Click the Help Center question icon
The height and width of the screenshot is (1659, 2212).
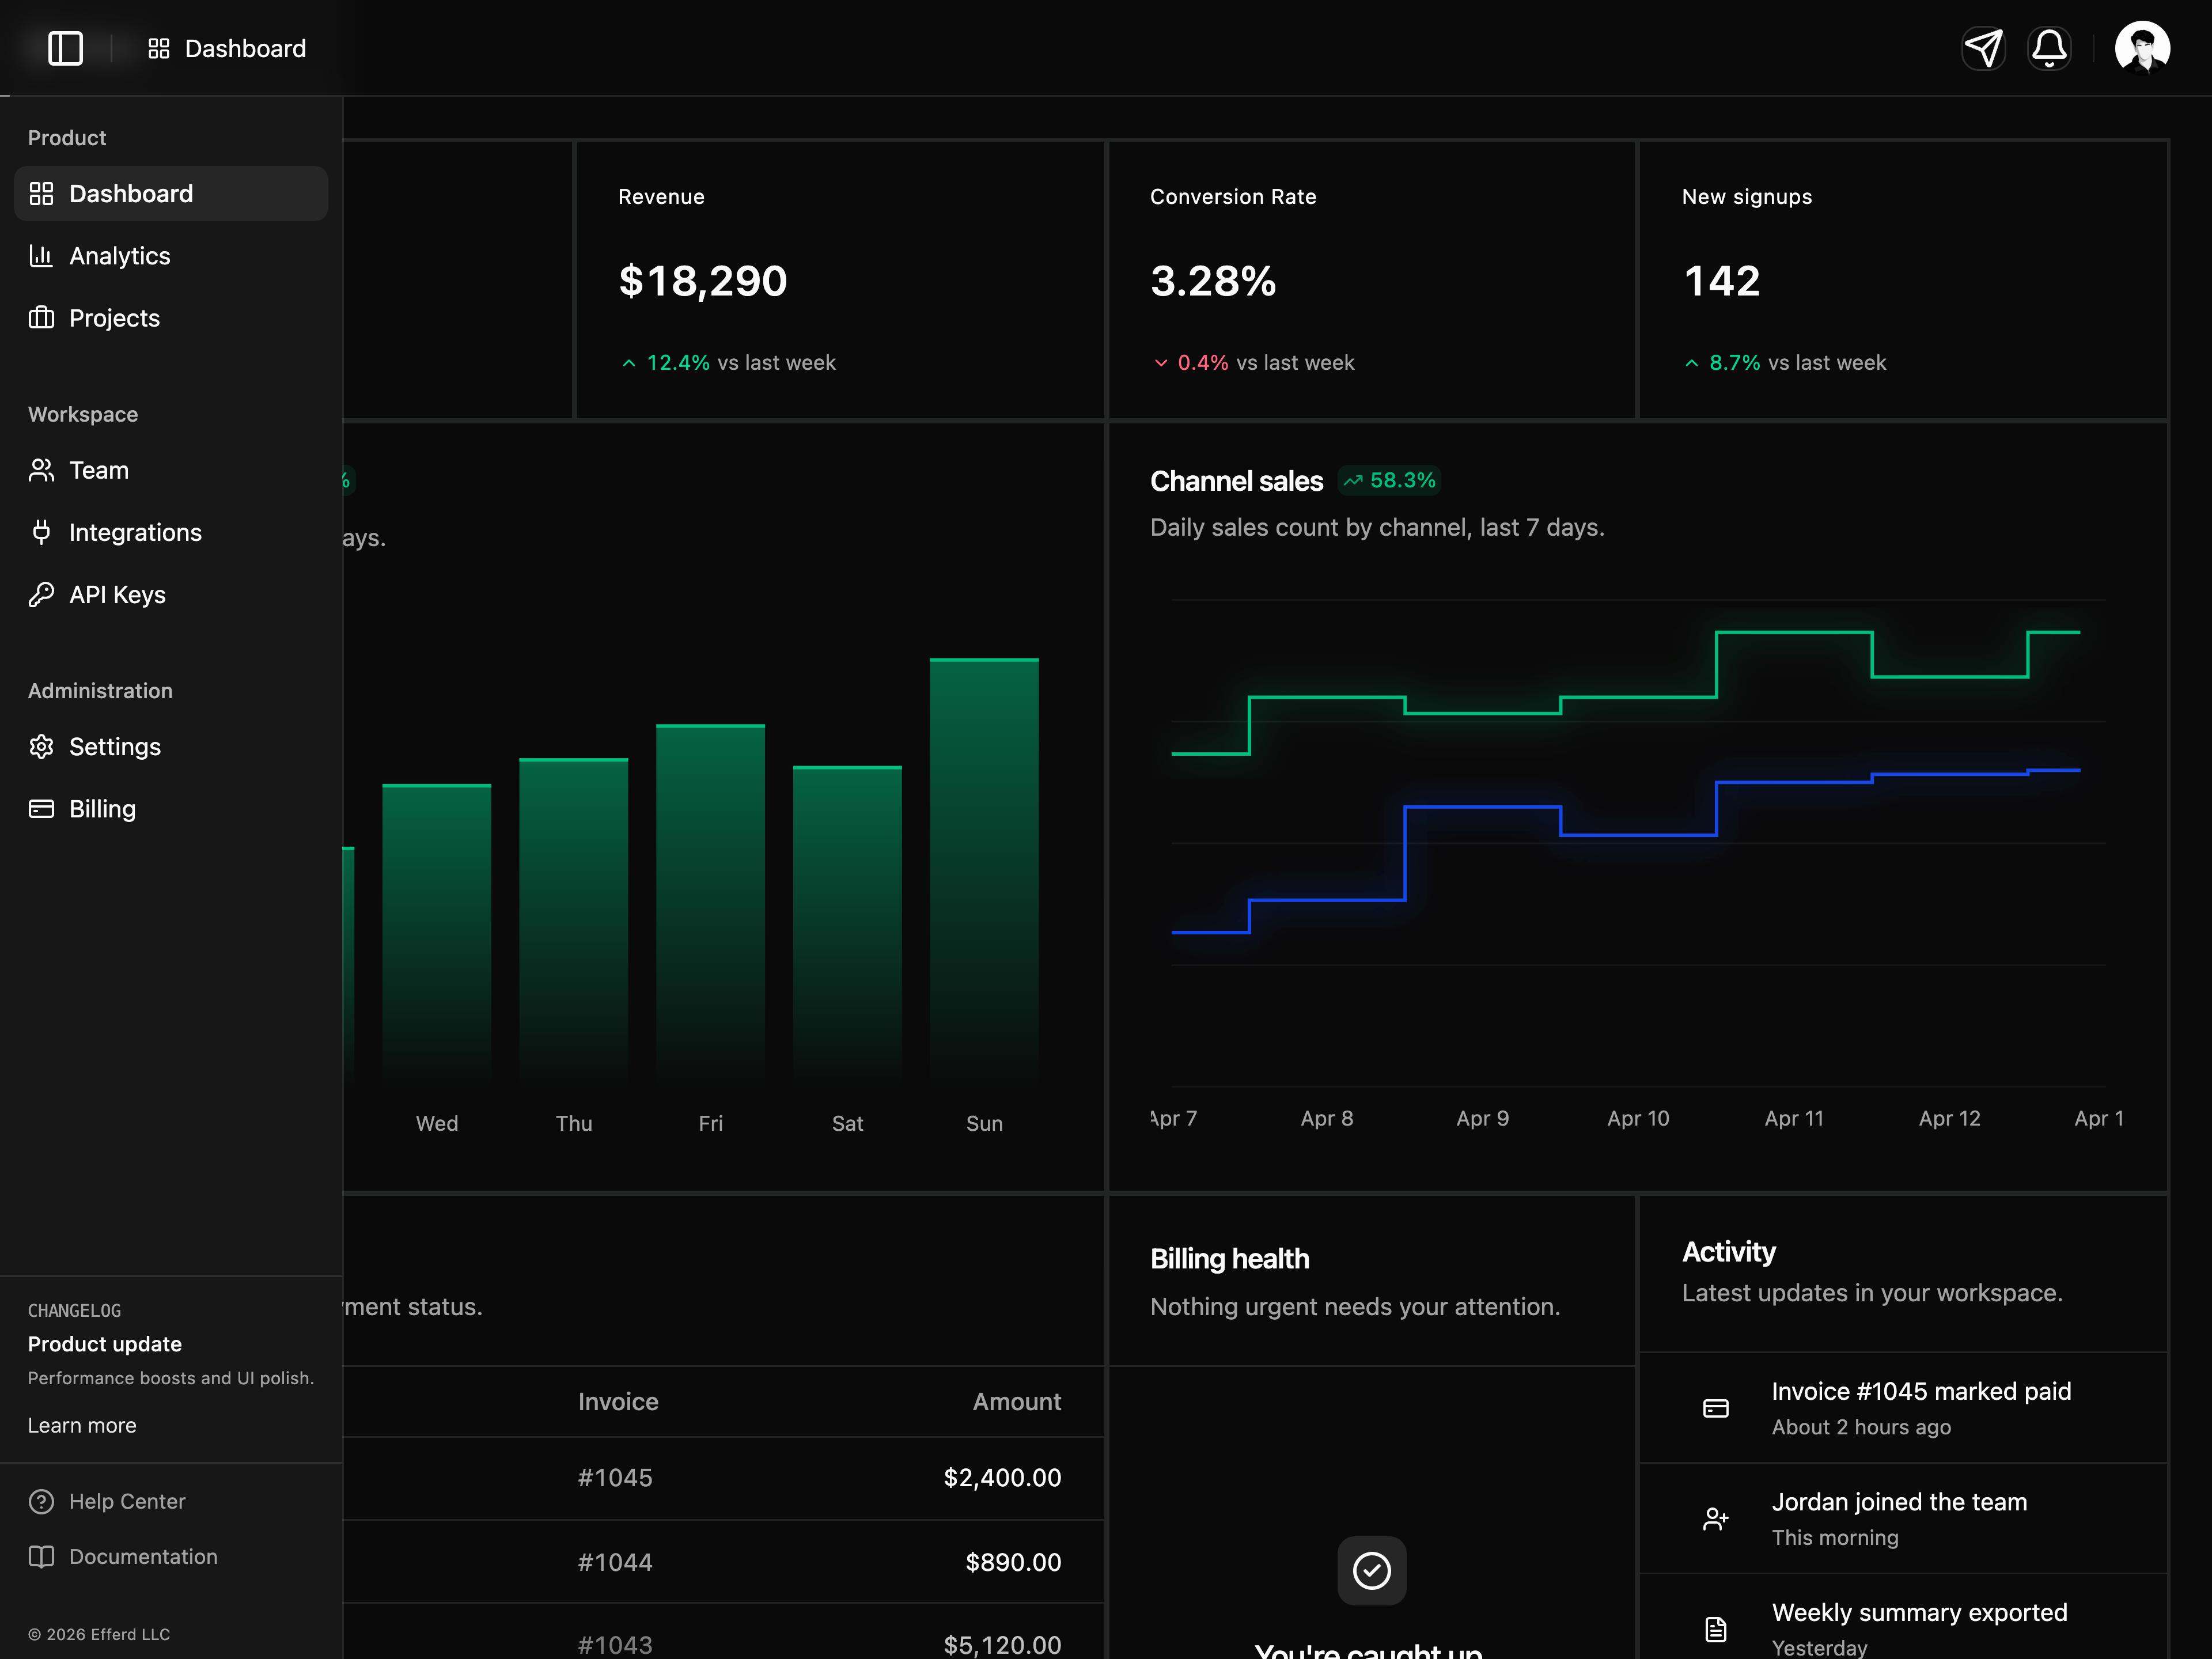point(41,1501)
